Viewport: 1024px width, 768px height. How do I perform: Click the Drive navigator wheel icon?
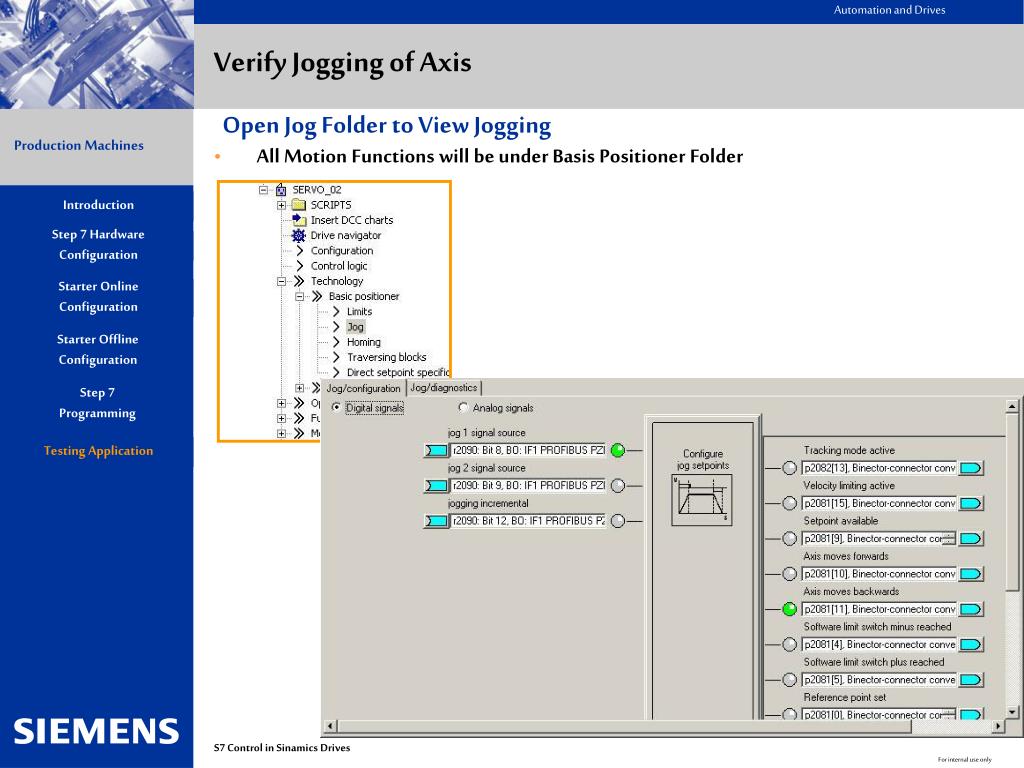tap(298, 235)
